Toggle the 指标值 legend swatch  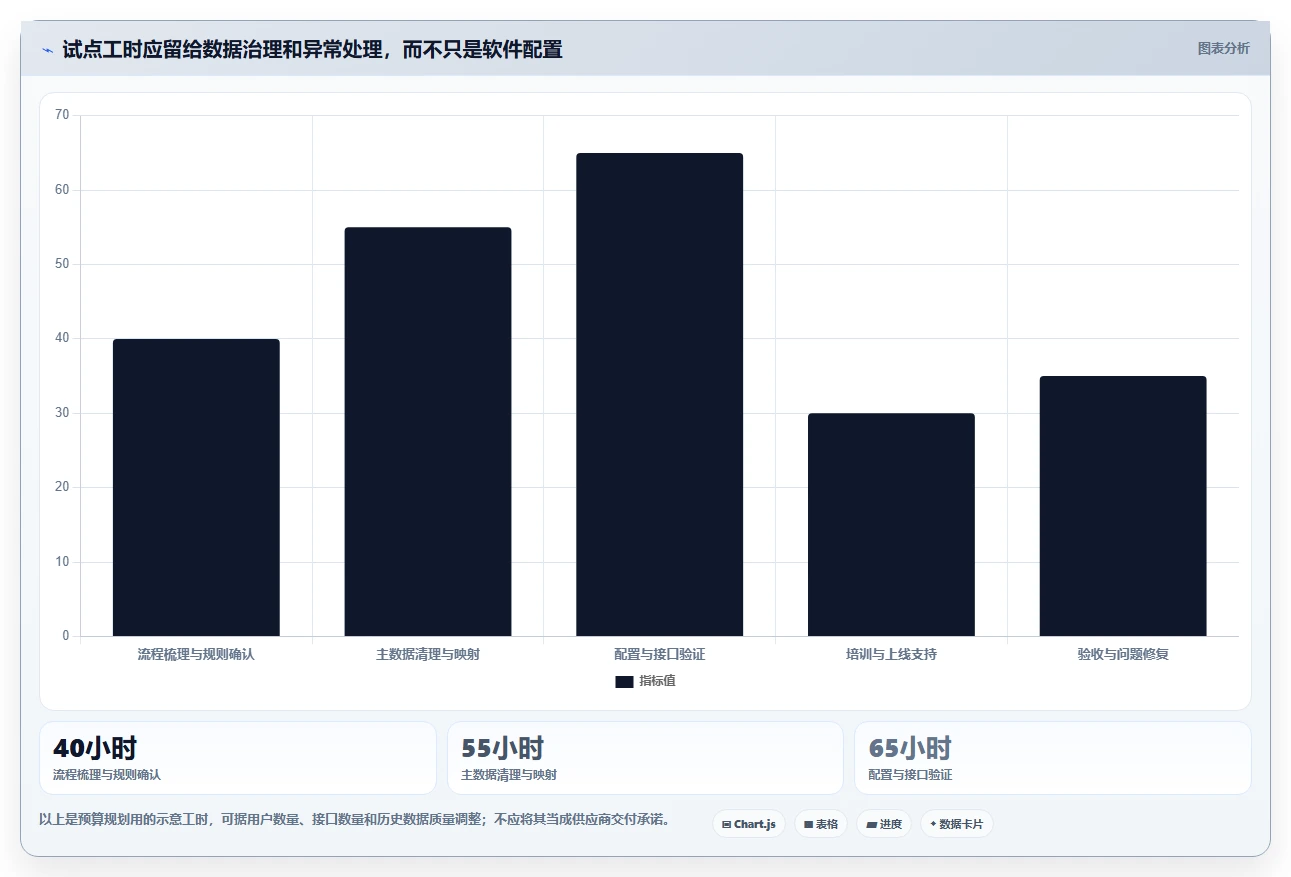(624, 682)
